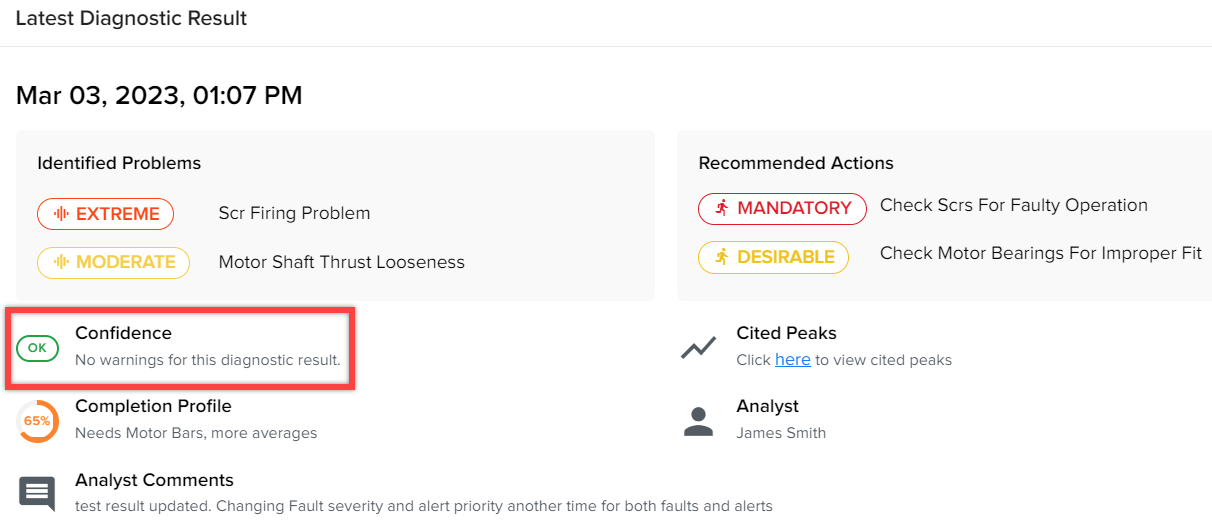Click the Latest Diagnostic Result title

[x=131, y=18]
